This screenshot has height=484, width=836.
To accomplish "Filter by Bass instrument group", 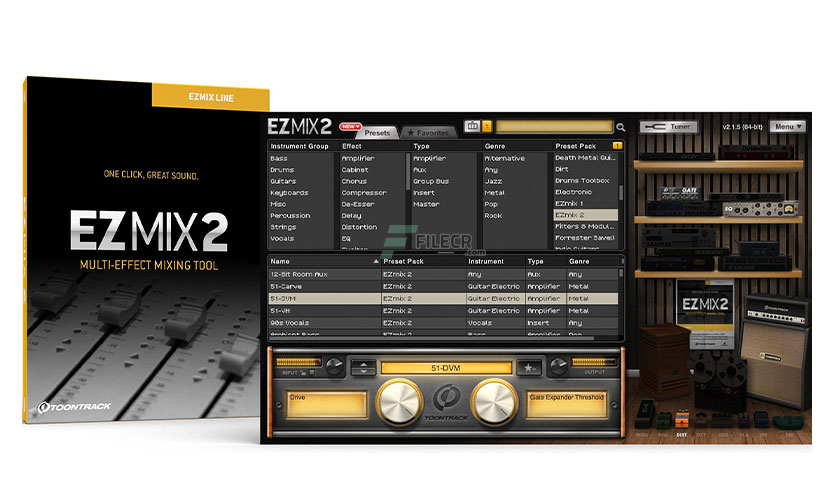I will (x=279, y=158).
